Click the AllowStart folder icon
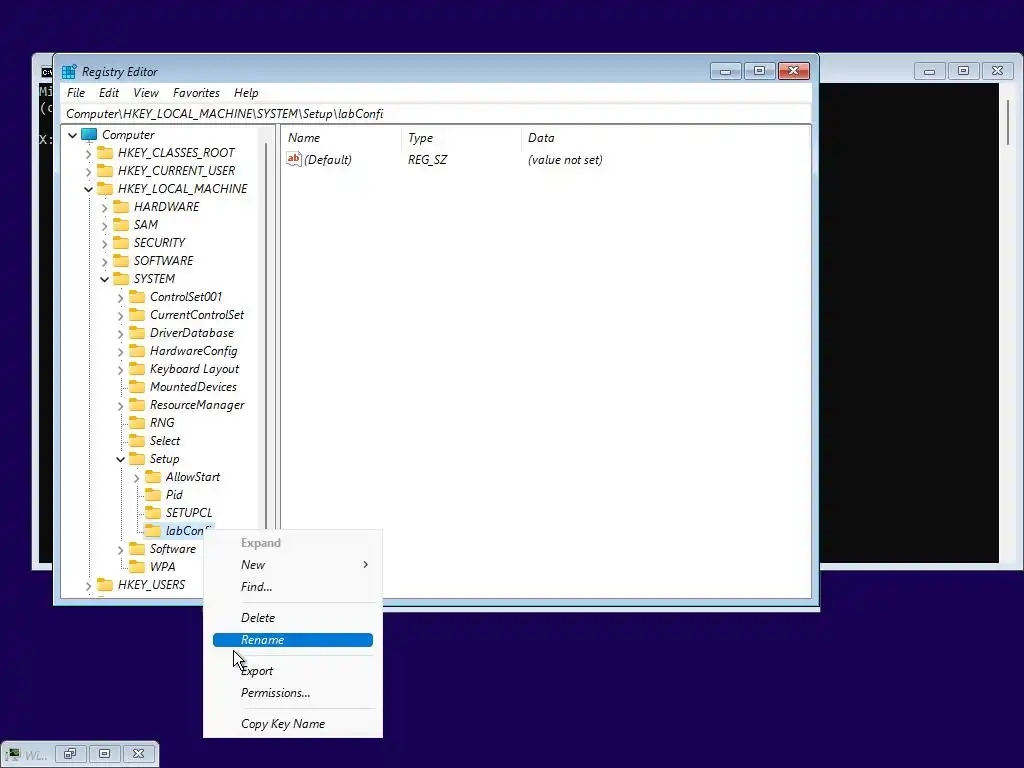 pyautogui.click(x=153, y=477)
